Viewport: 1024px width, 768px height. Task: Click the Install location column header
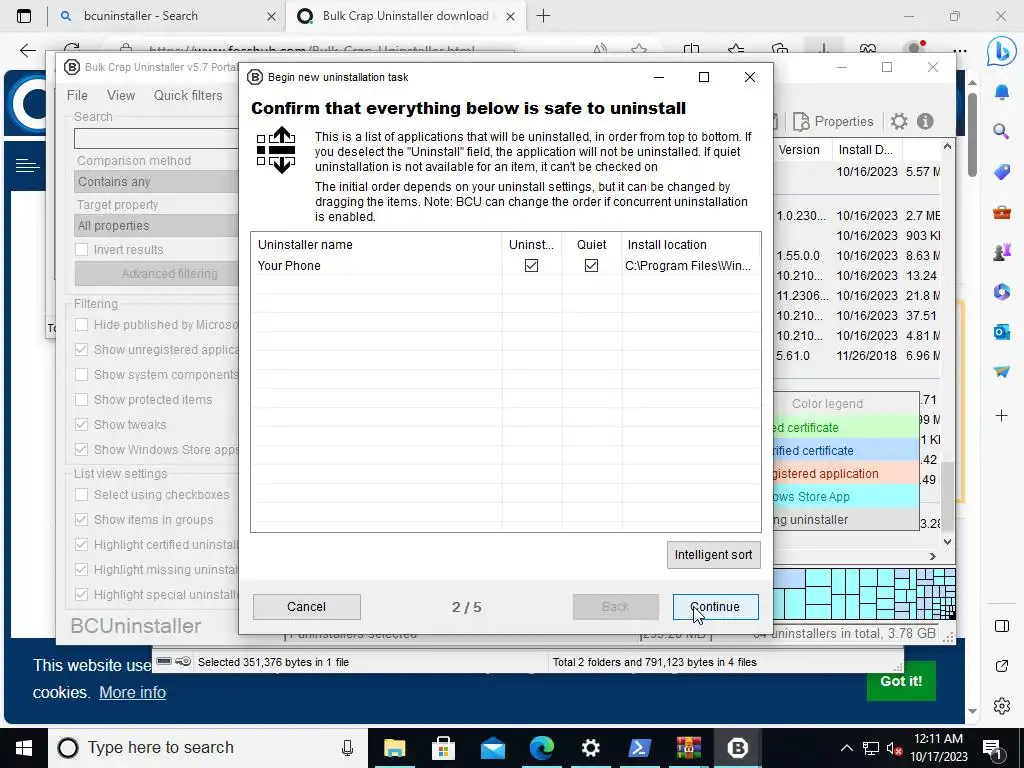[x=691, y=245]
